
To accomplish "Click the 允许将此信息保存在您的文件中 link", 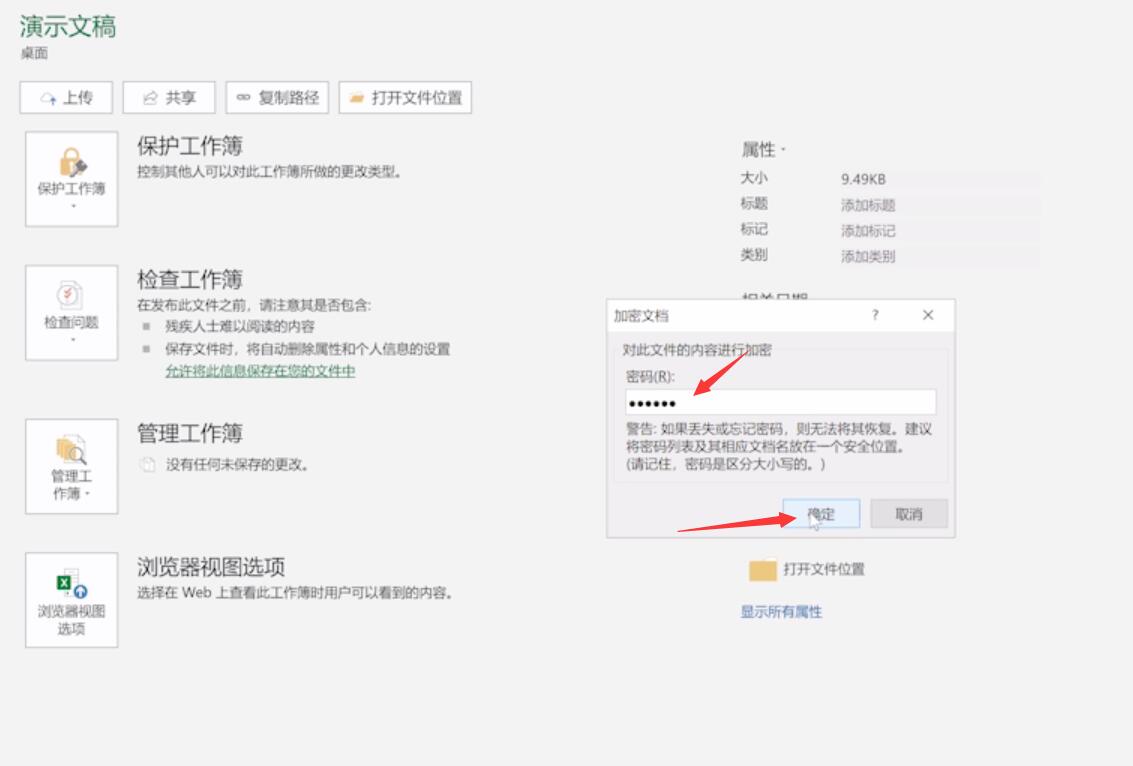I will click(x=260, y=371).
